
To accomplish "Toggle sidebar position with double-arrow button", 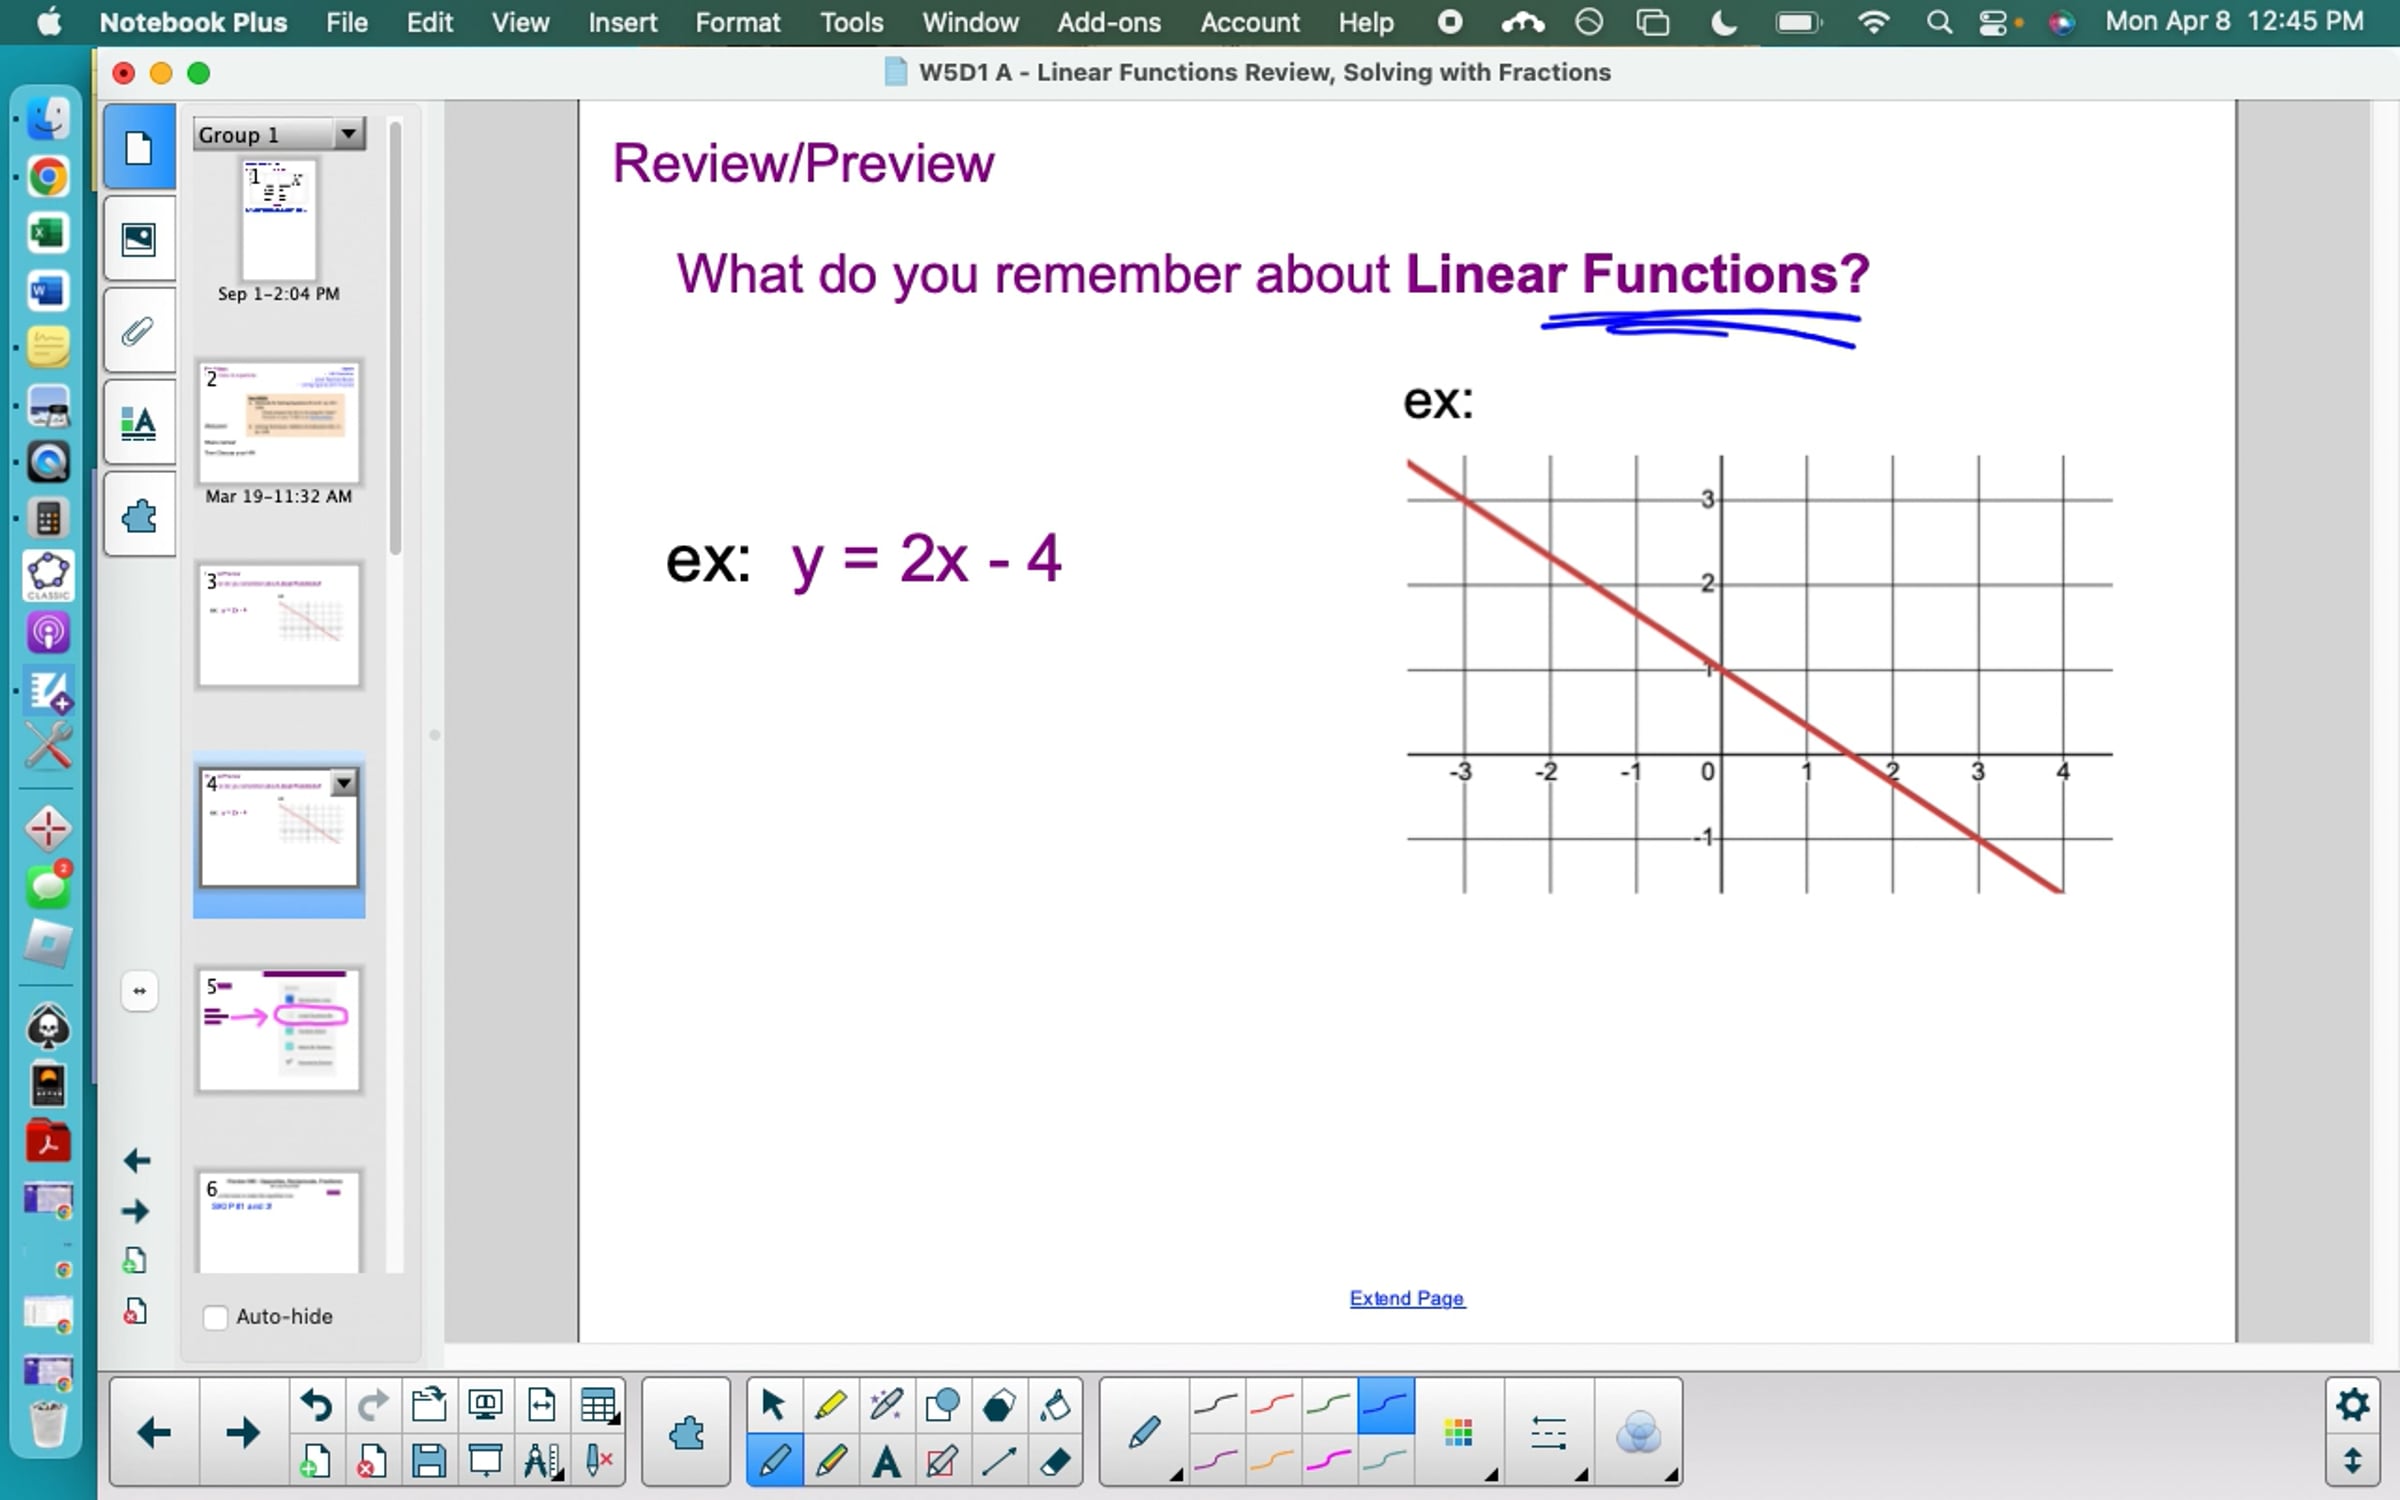I will (x=139, y=991).
